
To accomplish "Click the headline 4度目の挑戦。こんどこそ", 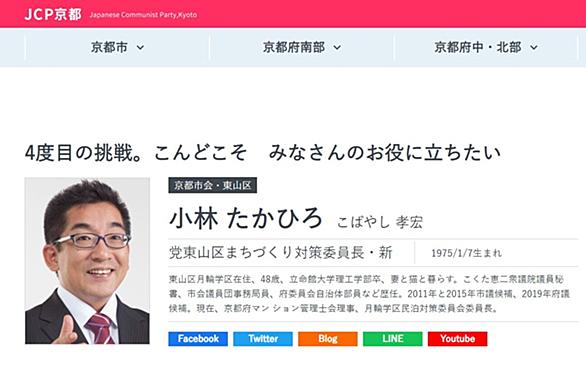I will pos(136,153).
